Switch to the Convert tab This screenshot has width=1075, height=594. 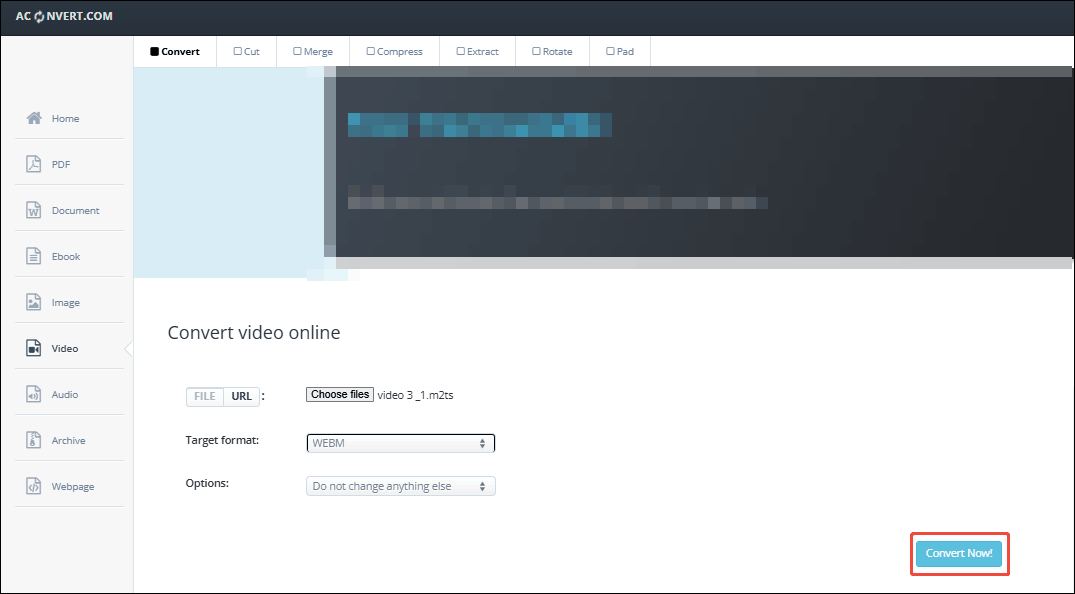[x=174, y=50]
